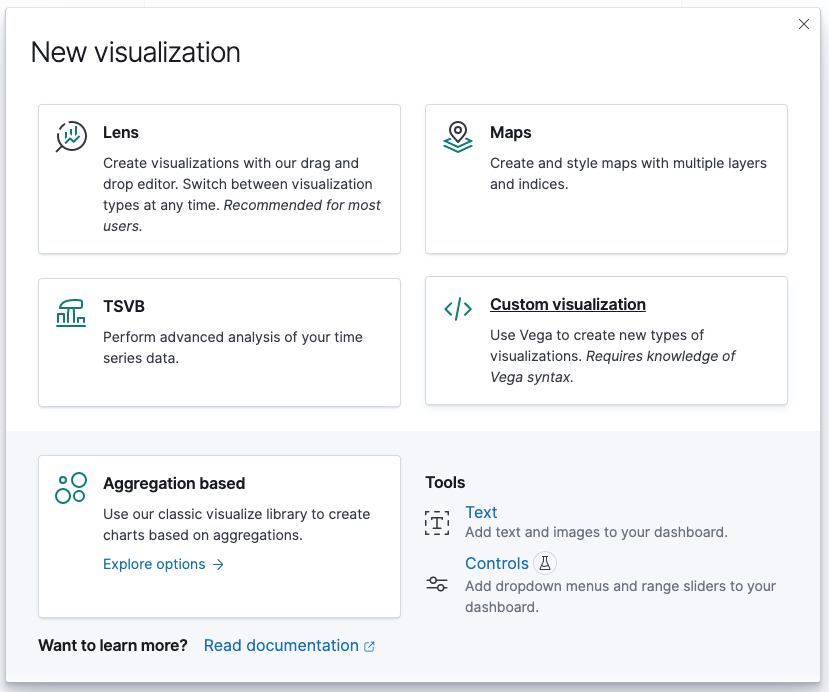Select the Aggregation based heading
The width and height of the screenshot is (829, 692).
pos(173,484)
